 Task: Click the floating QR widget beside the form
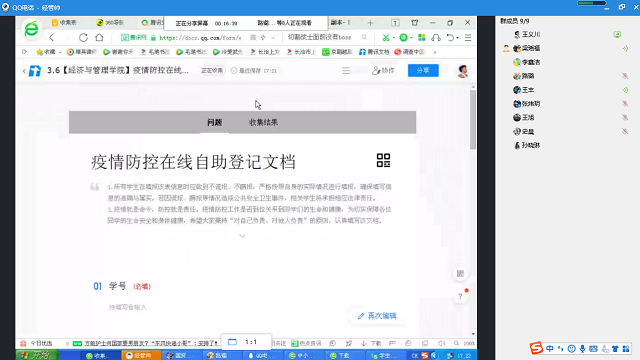point(460,274)
